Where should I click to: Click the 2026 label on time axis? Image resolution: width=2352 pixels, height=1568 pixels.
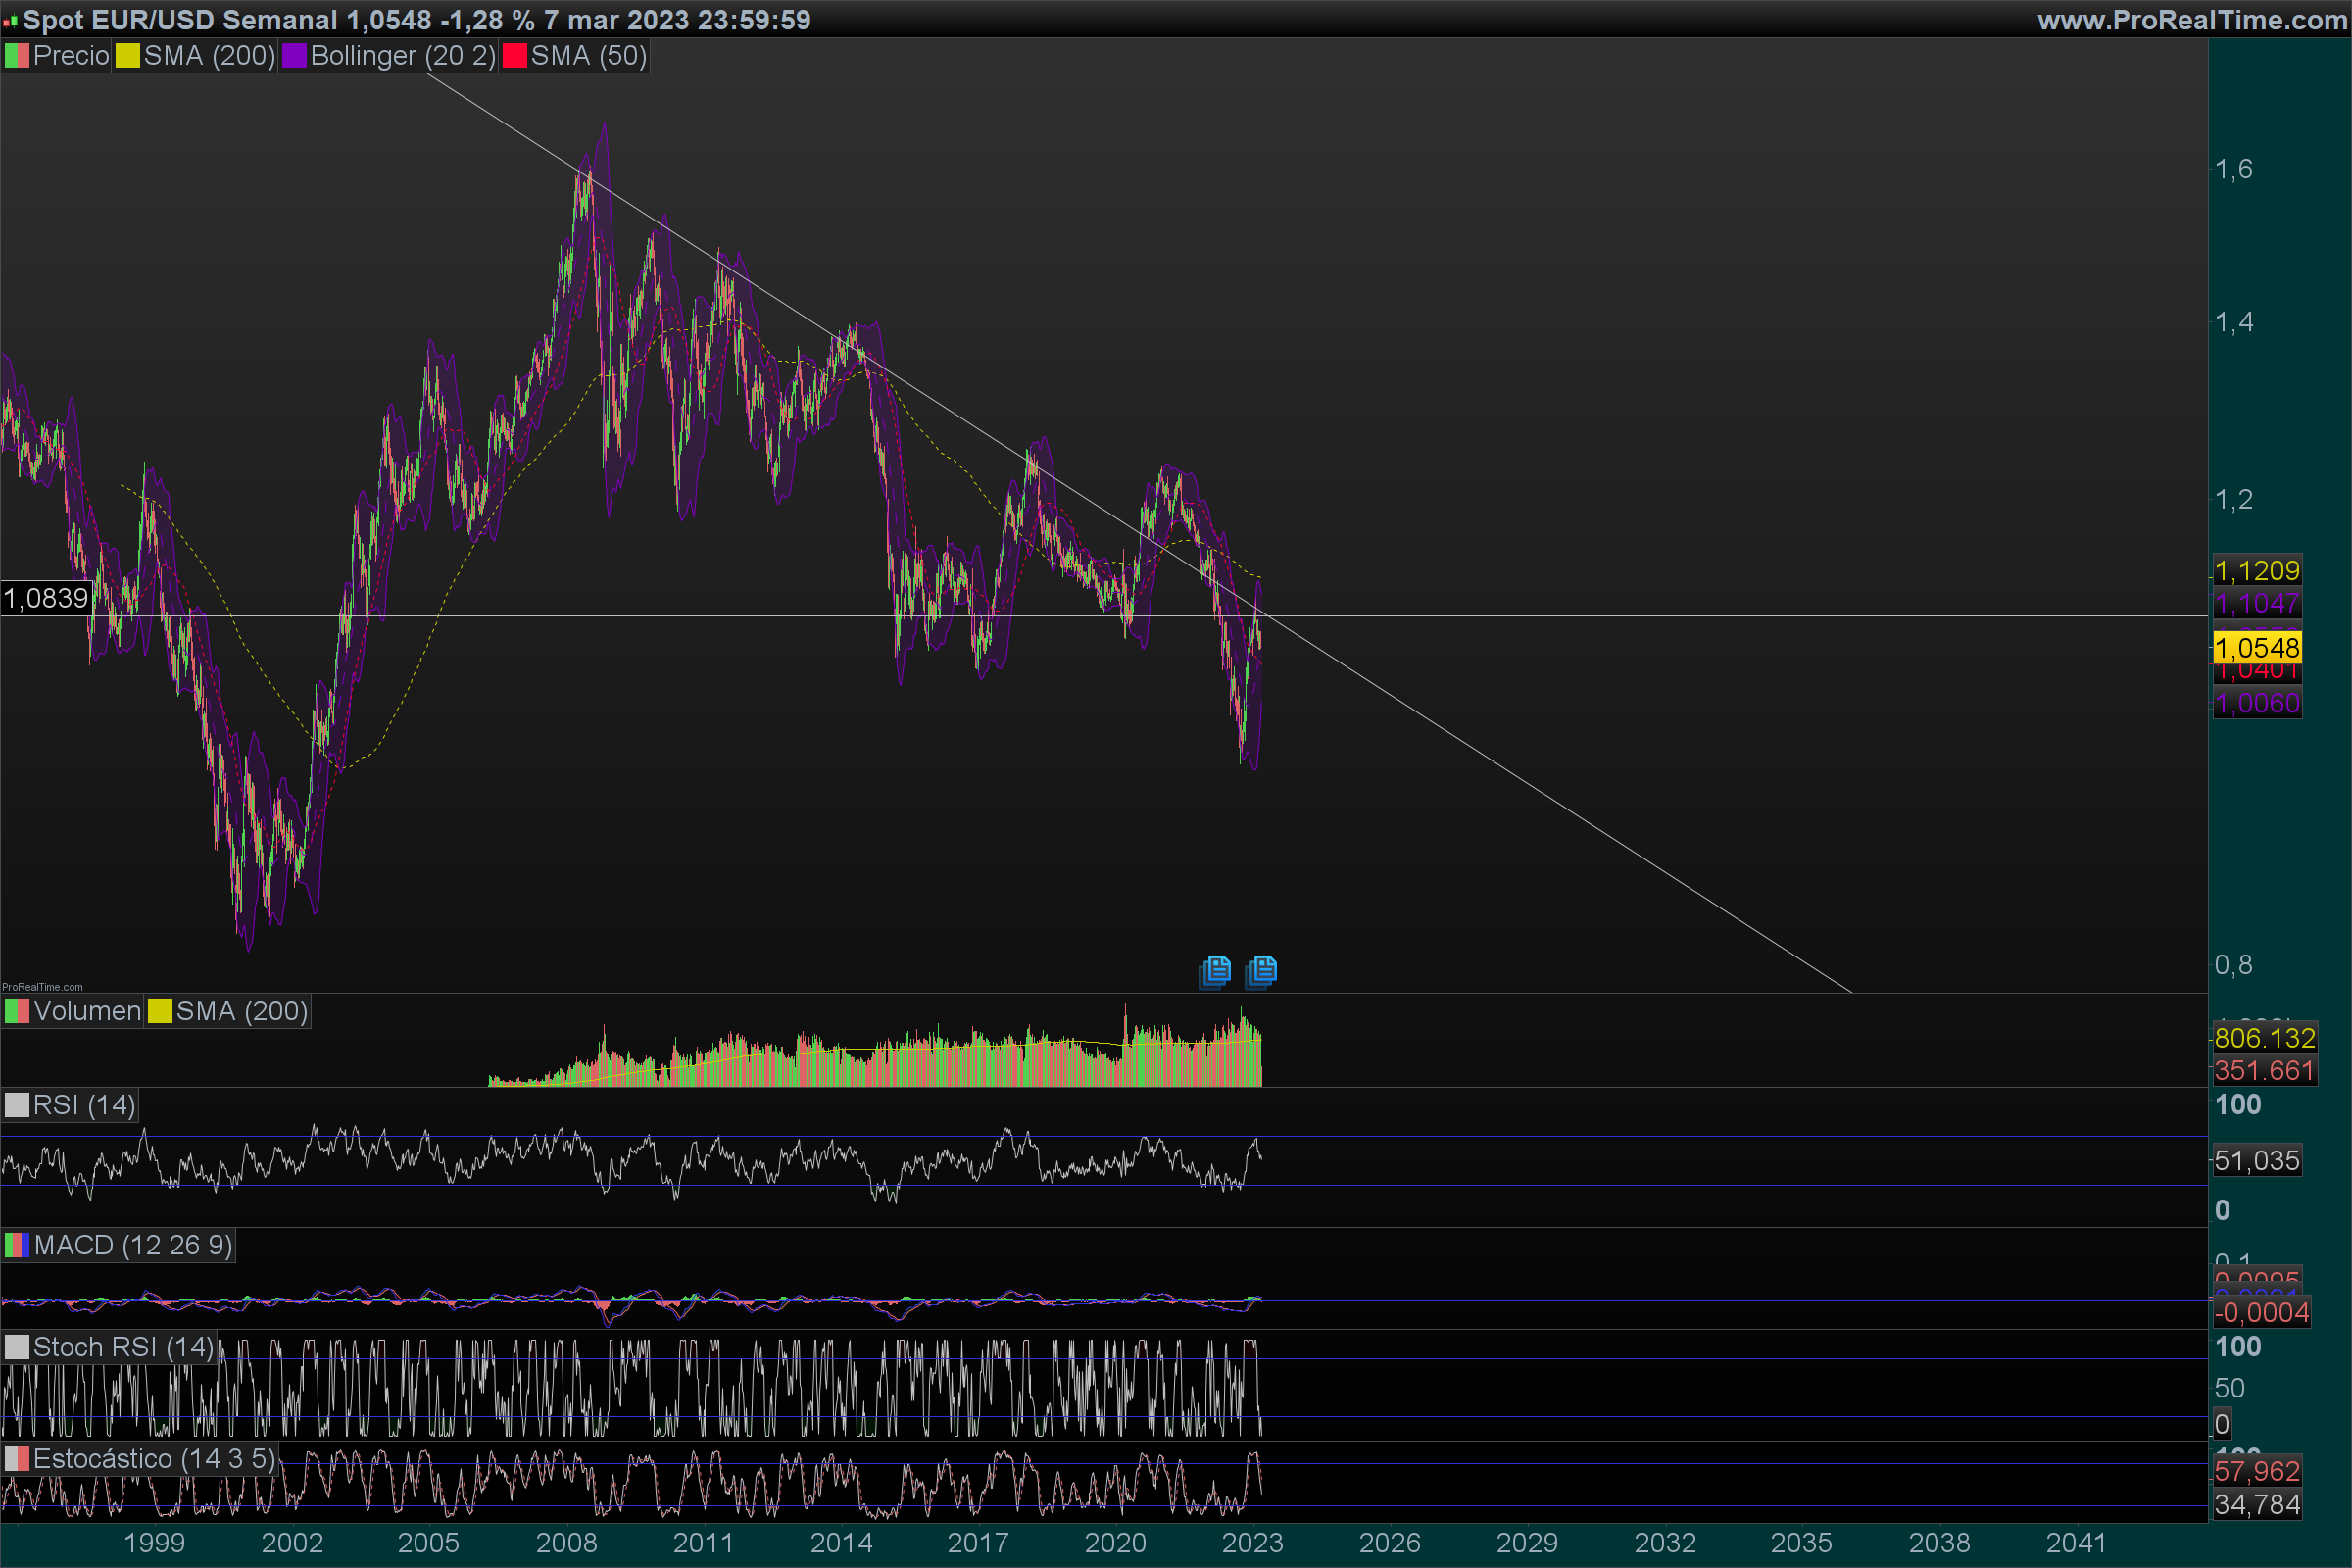coord(1389,1543)
